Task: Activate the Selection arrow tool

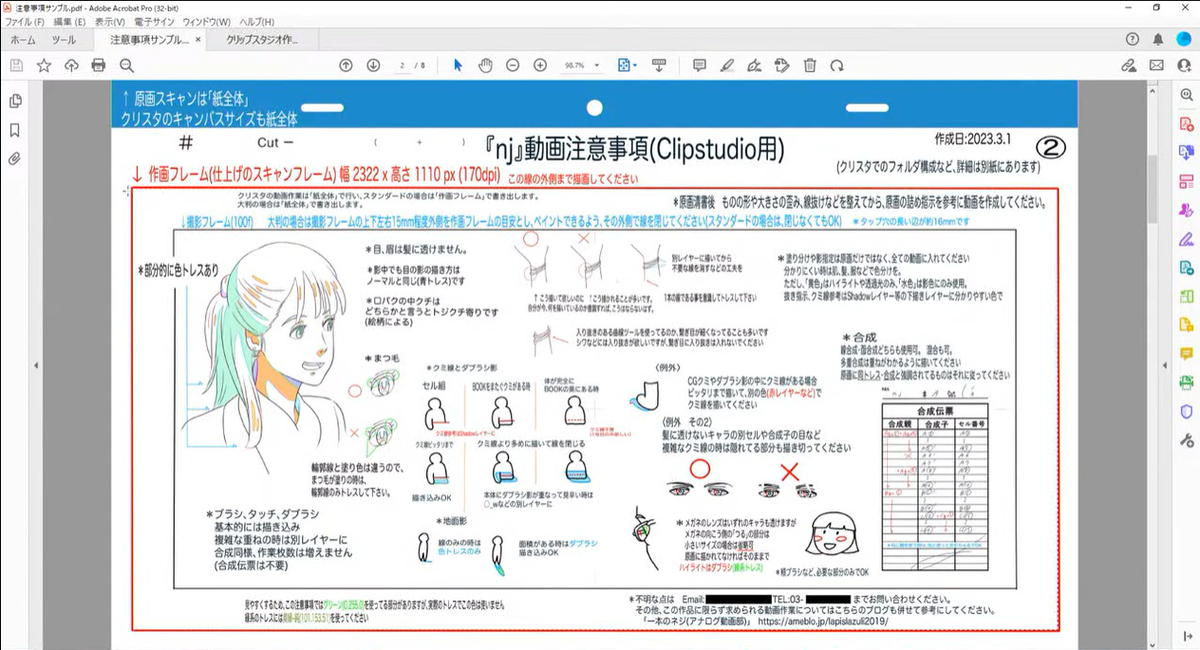Action: coord(458,65)
